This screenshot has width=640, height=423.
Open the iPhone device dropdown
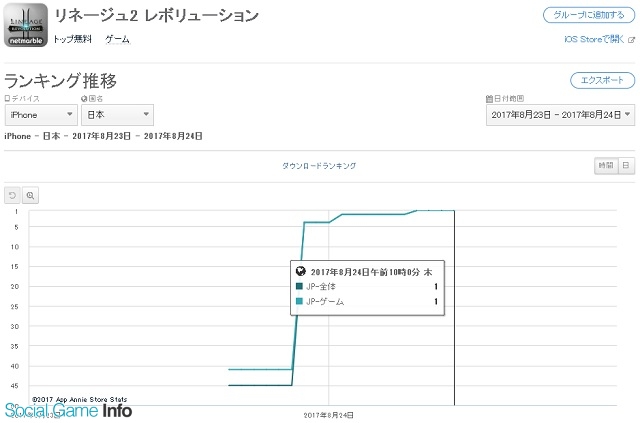coord(39,116)
